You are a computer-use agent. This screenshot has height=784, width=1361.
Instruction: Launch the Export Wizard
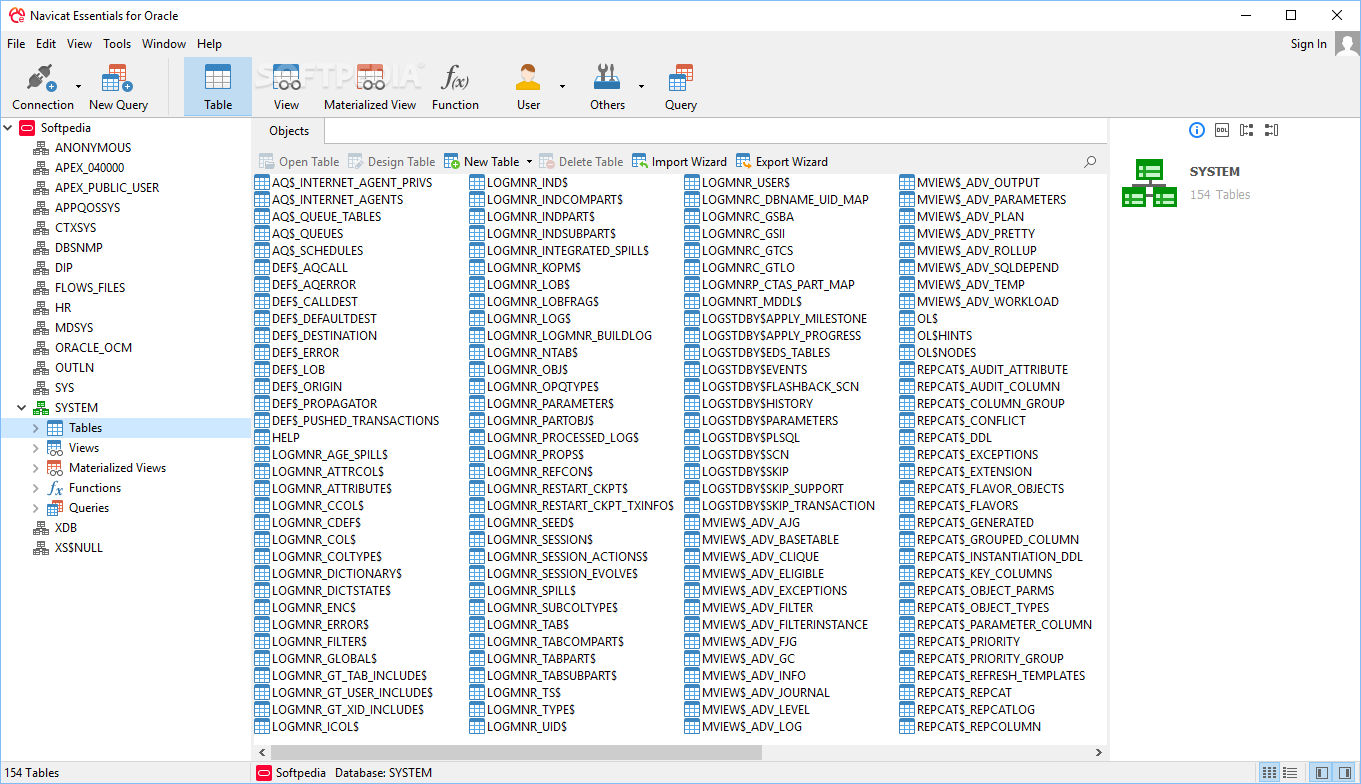pyautogui.click(x=782, y=162)
